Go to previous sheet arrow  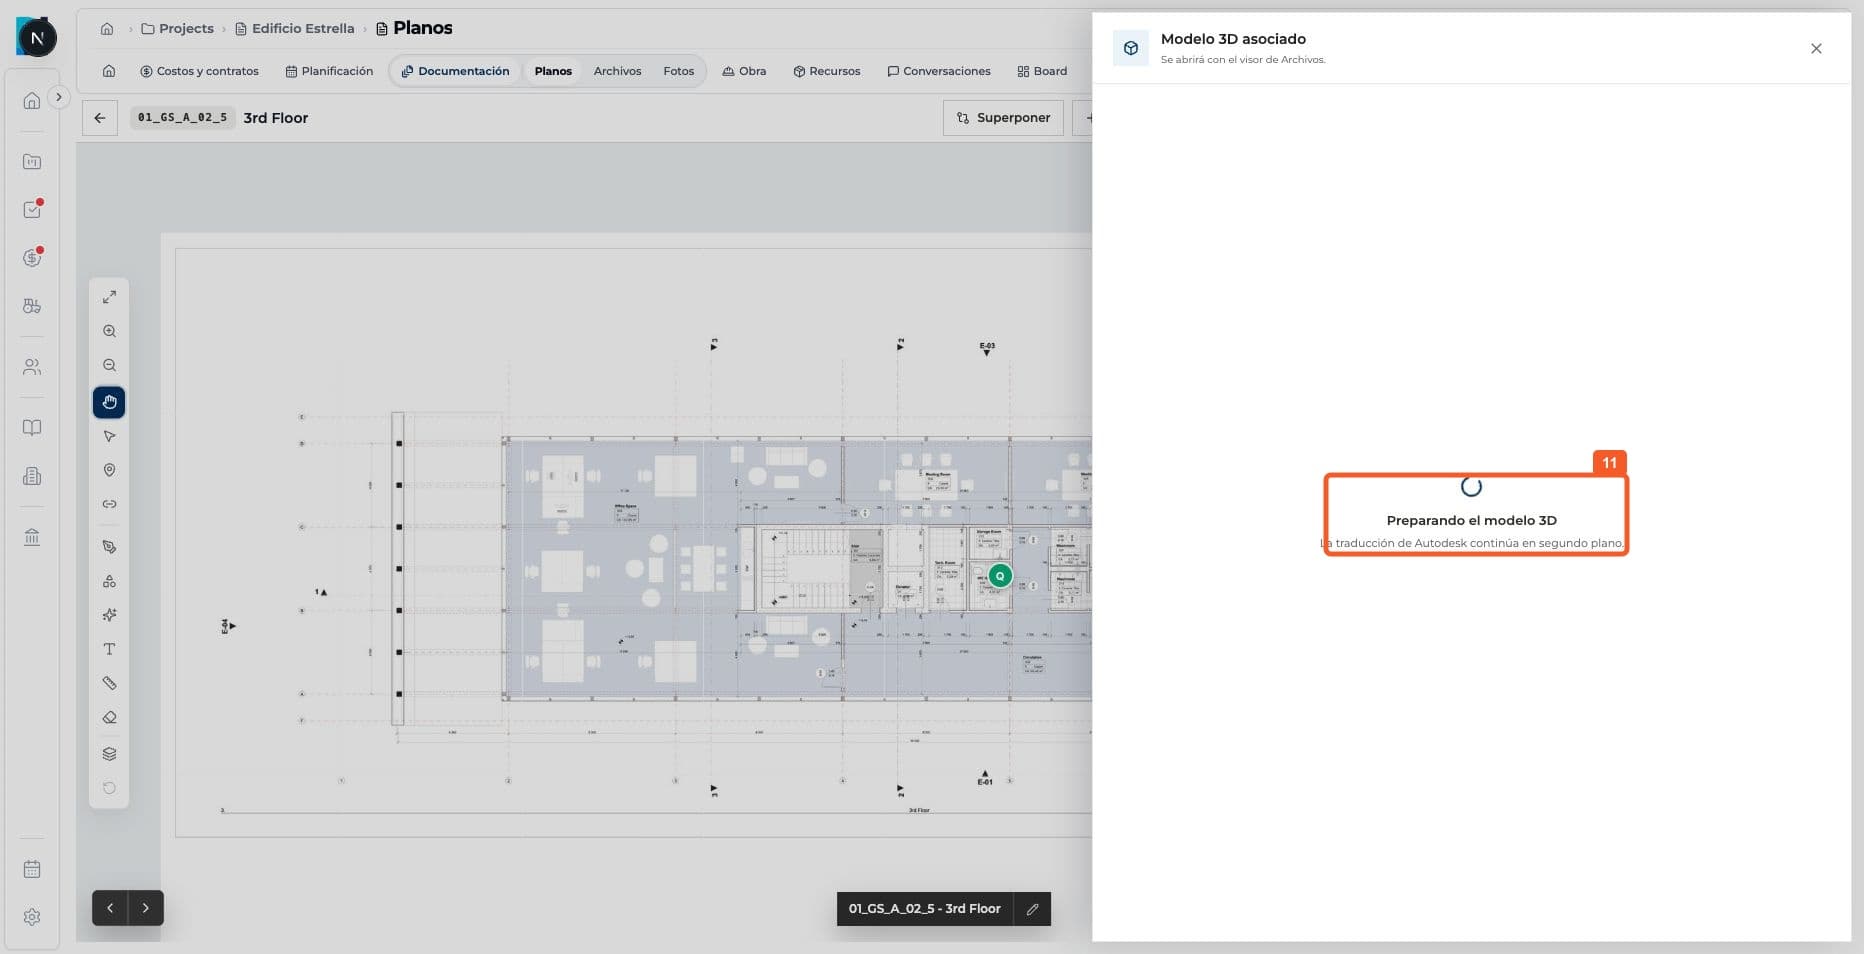tap(110, 908)
